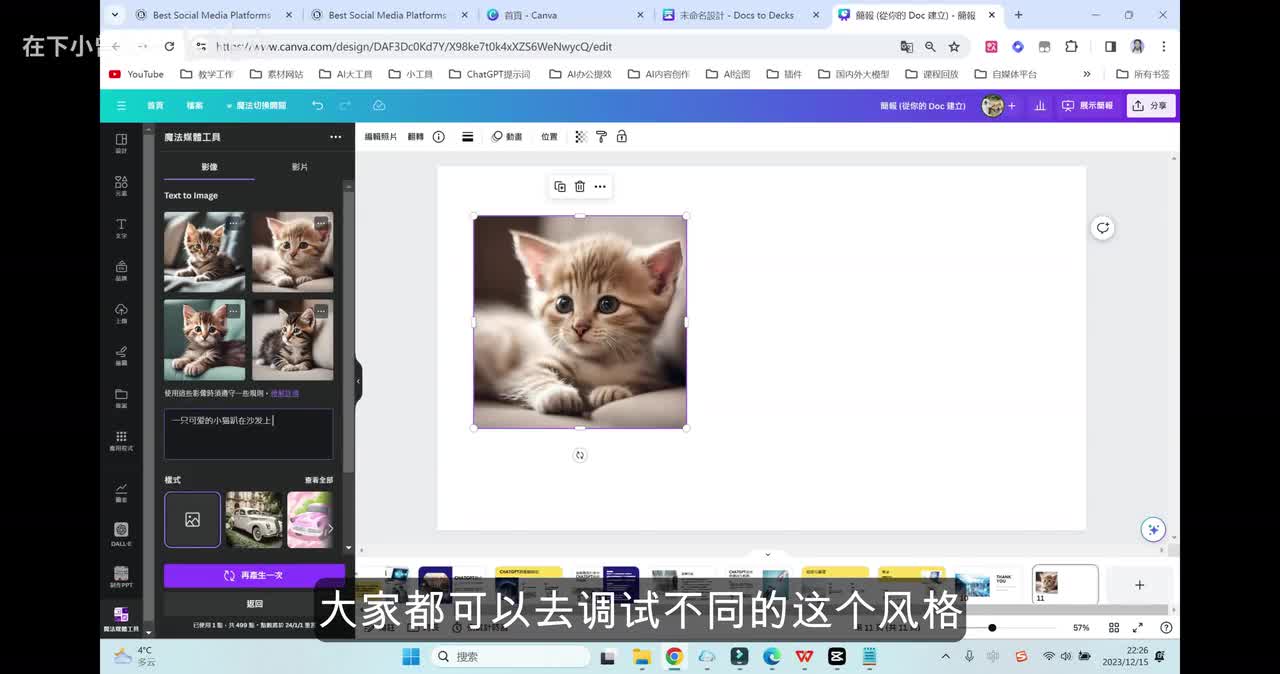1280x674 pixels.
Task: Click the lock icon in the toolbar
Action: pyautogui.click(x=621, y=137)
